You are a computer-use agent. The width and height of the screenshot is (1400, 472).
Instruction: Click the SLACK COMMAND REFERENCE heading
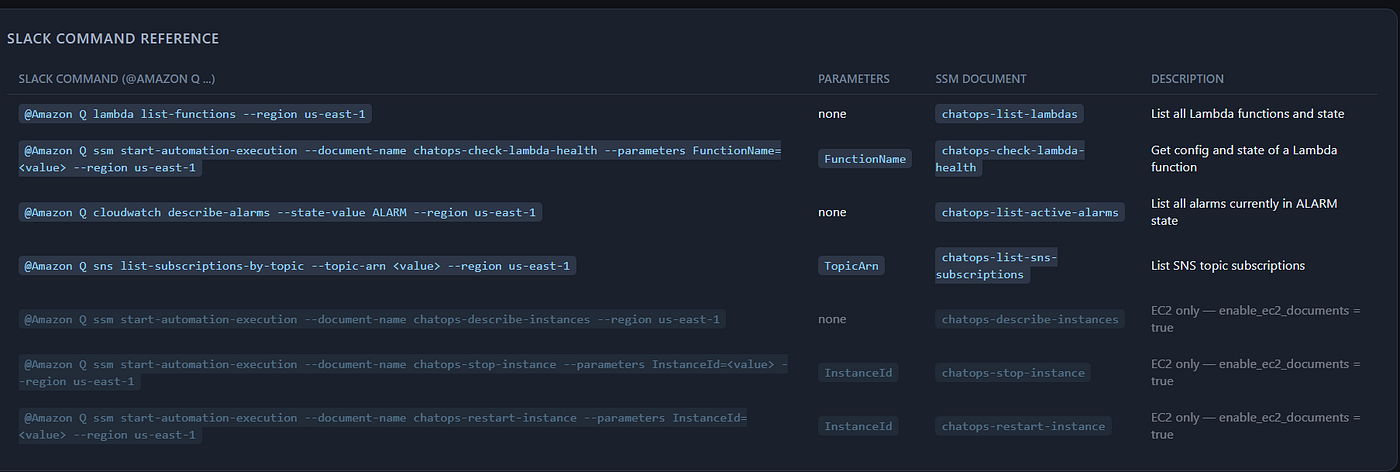tap(113, 39)
